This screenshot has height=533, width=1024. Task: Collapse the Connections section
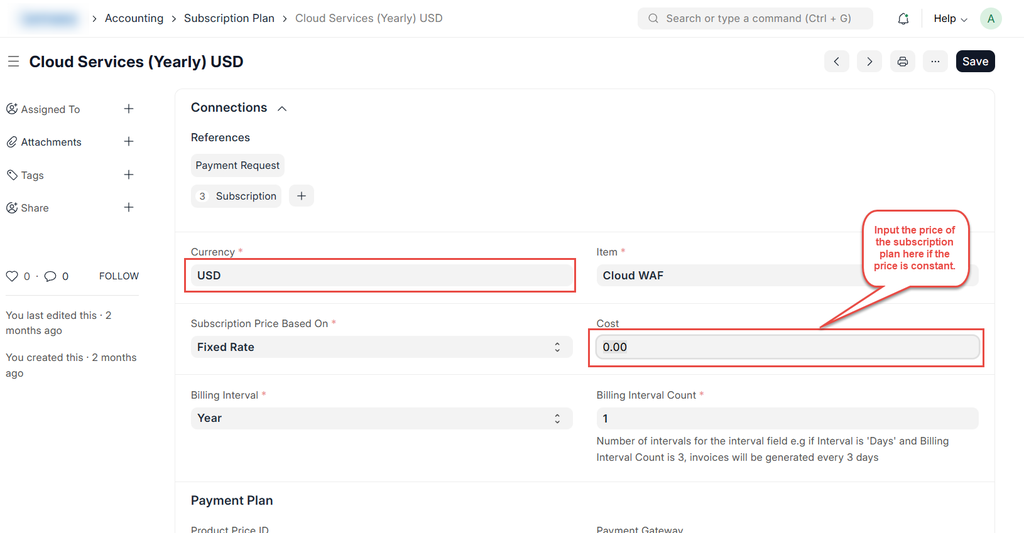[x=282, y=108]
